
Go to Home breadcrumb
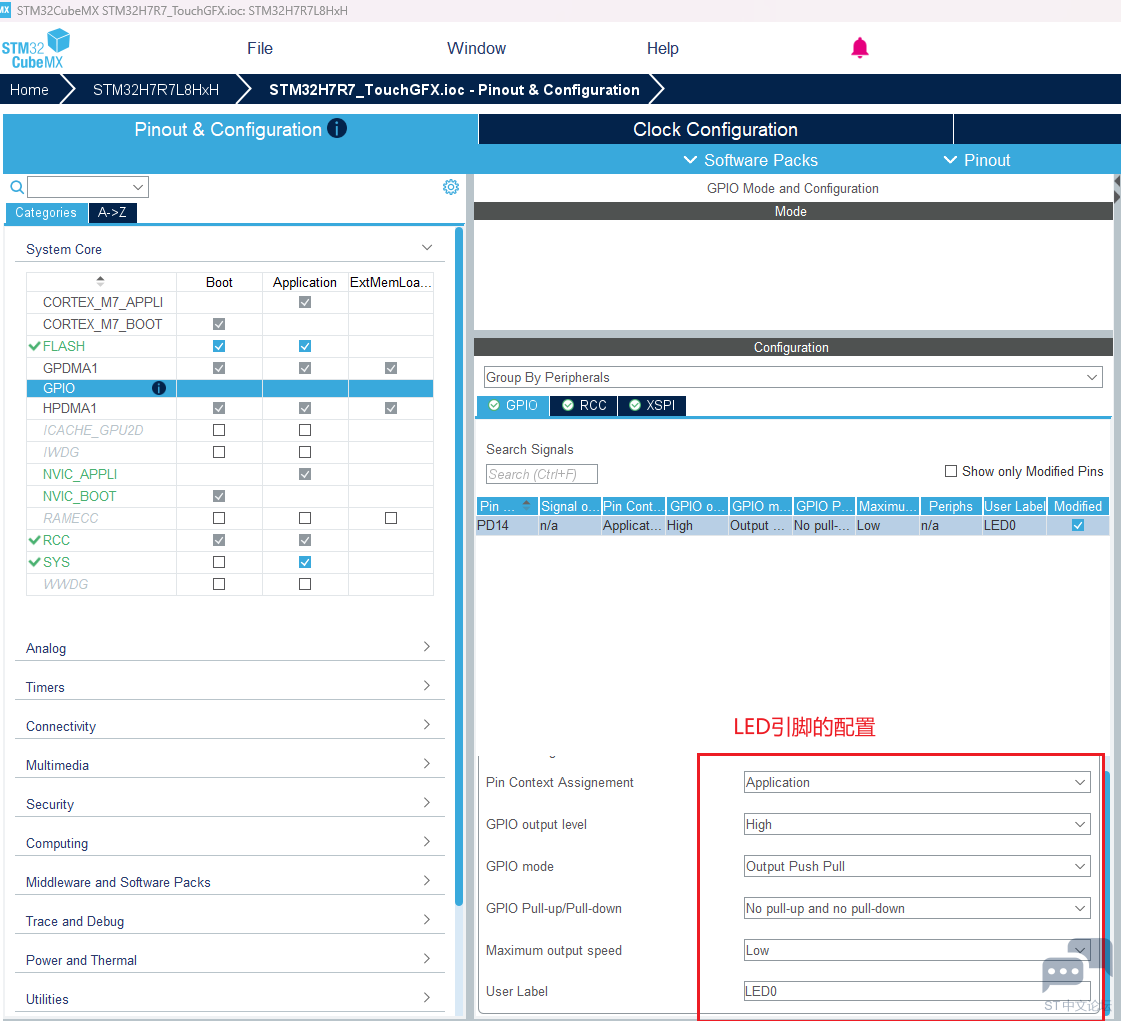click(x=29, y=89)
